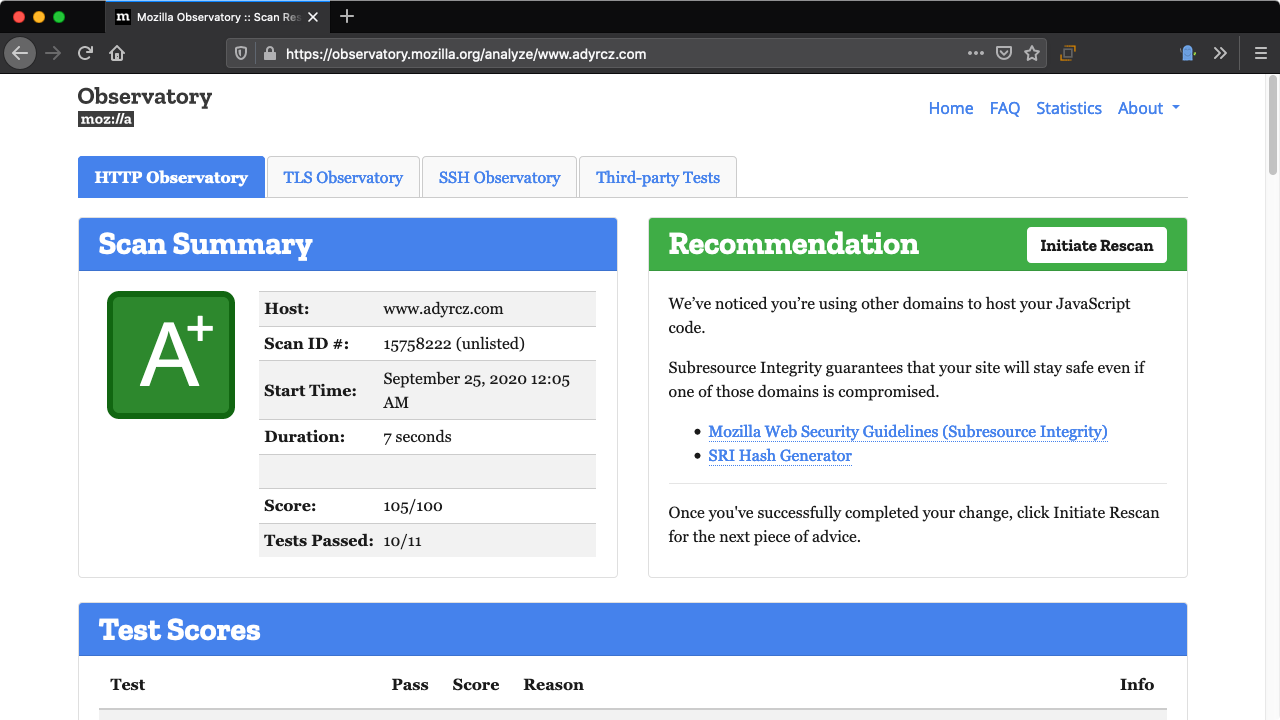Screen dimensions: 1280x720
Task: Open the browser home page icon
Action: [x=116, y=53]
